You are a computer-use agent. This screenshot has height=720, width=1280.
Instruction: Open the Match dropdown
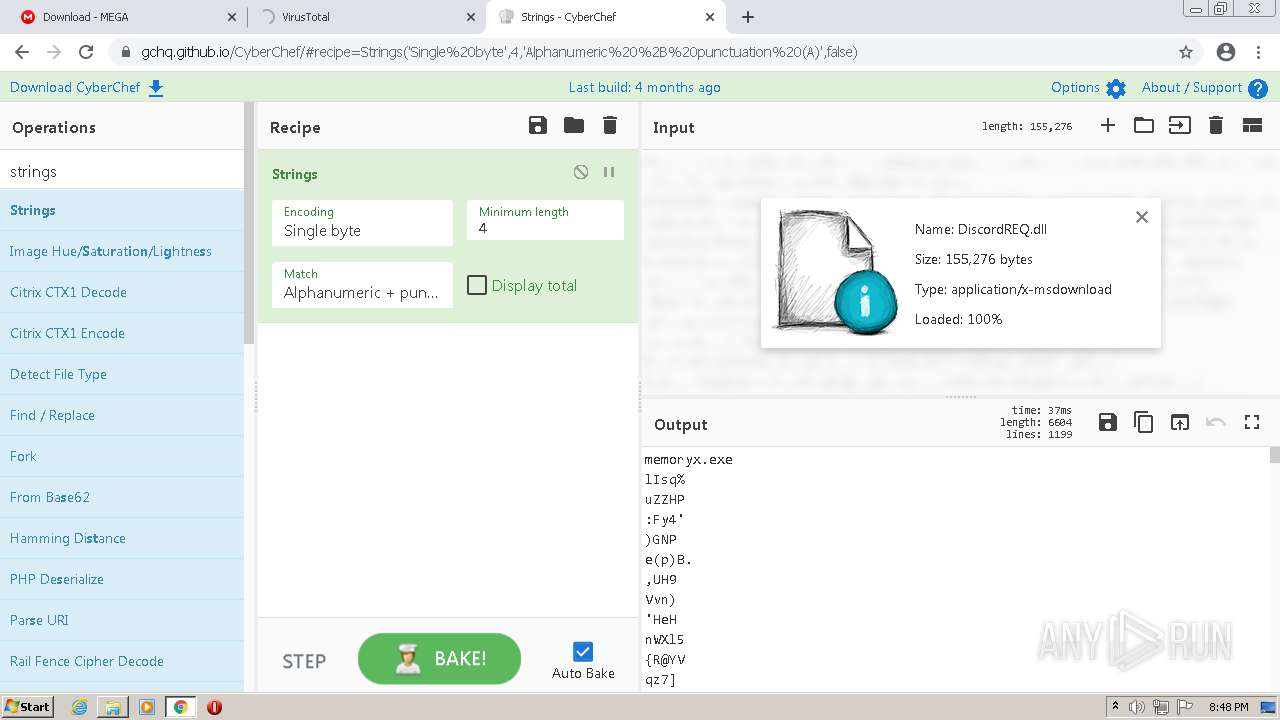[362, 284]
